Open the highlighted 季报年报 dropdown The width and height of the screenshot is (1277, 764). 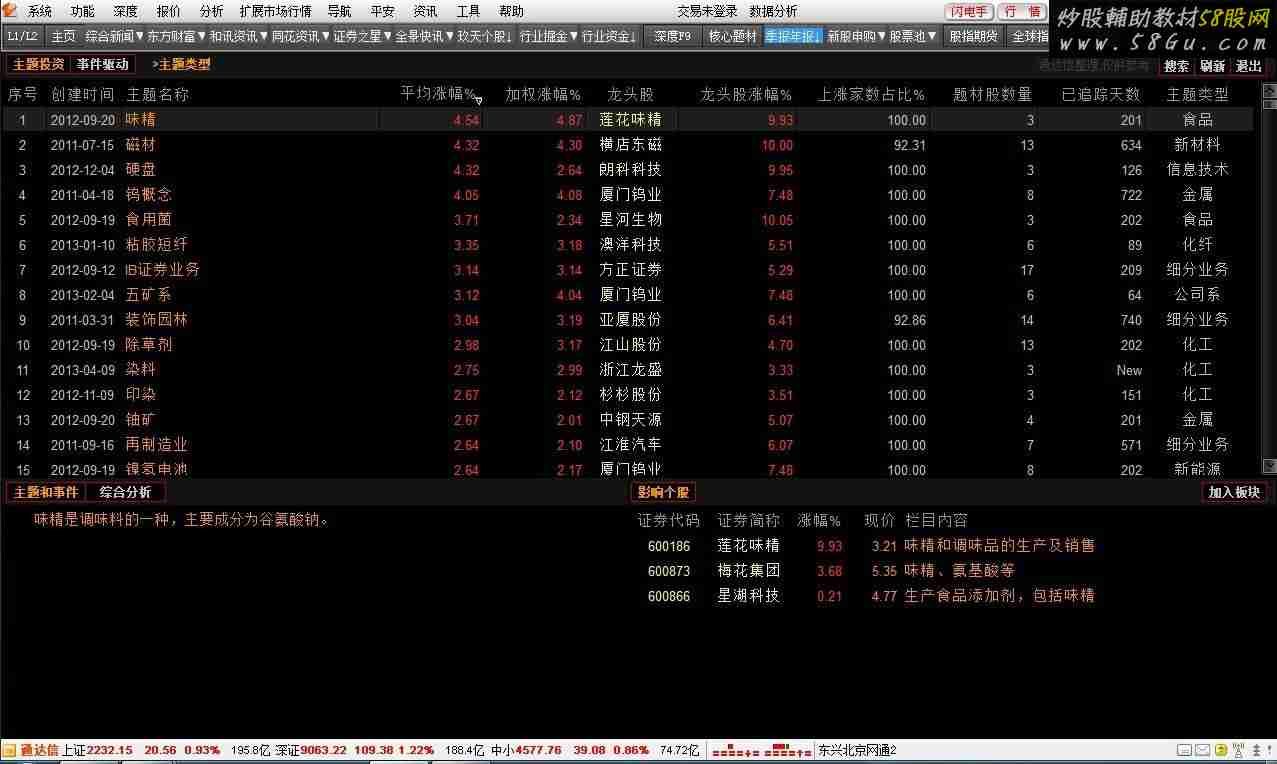click(793, 36)
